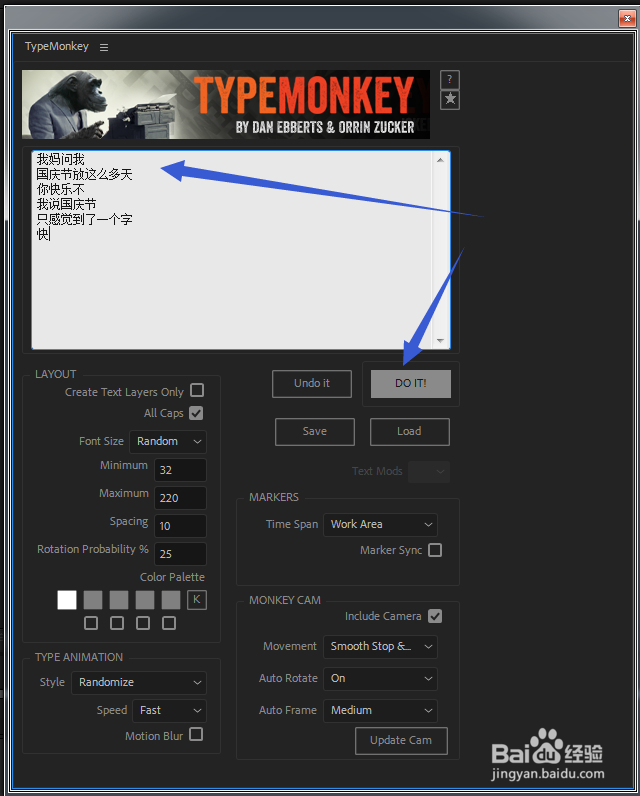Disable the Include Camera checkbox
The image size is (640, 796).
click(435, 616)
